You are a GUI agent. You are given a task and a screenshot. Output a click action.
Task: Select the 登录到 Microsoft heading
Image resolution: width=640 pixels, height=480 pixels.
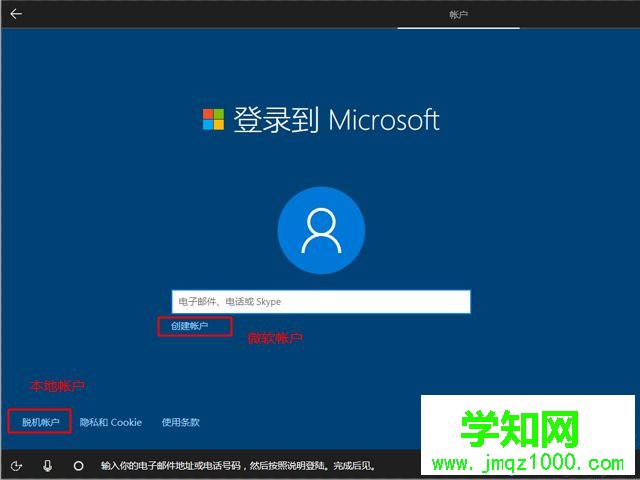336,120
